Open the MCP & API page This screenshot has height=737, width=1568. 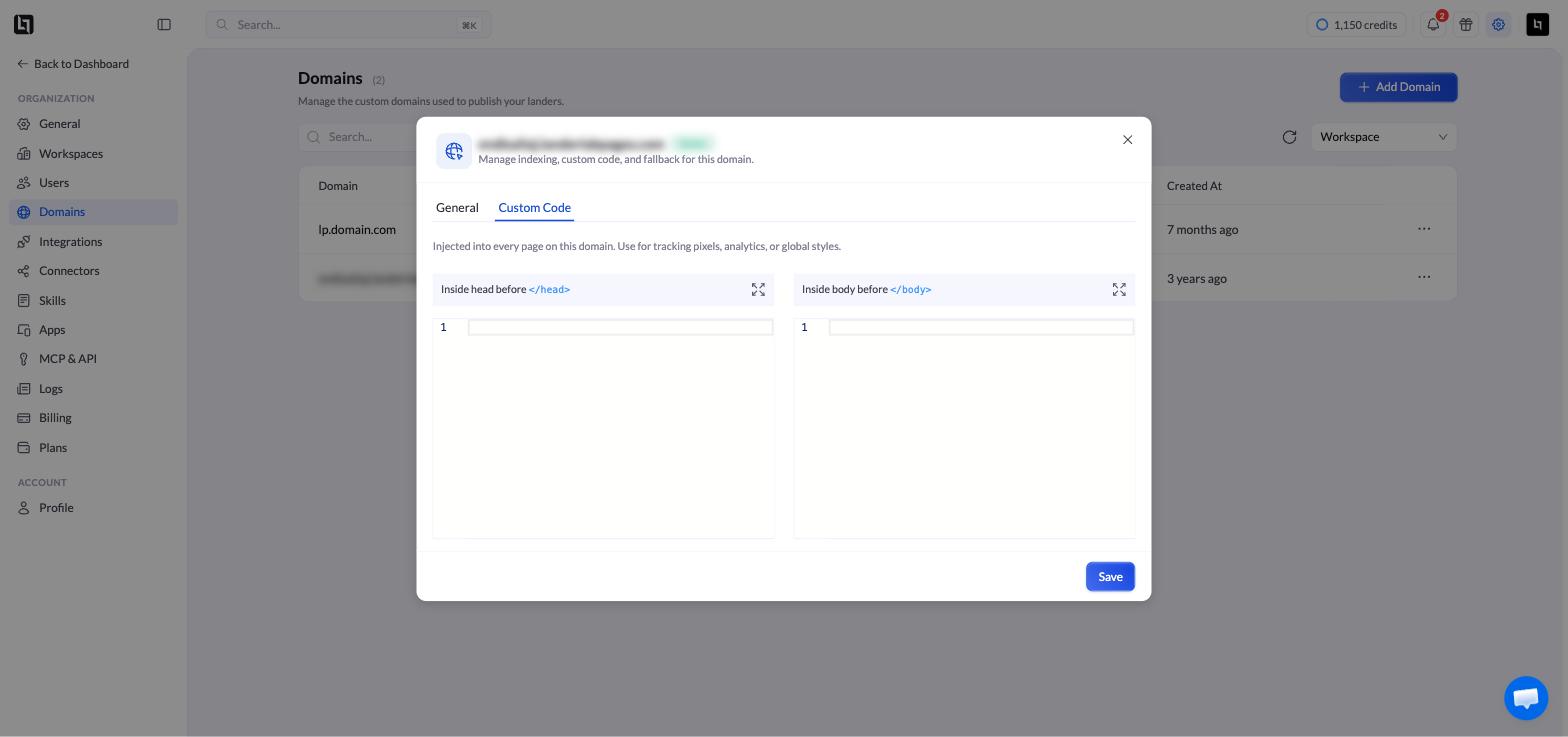pos(93,359)
